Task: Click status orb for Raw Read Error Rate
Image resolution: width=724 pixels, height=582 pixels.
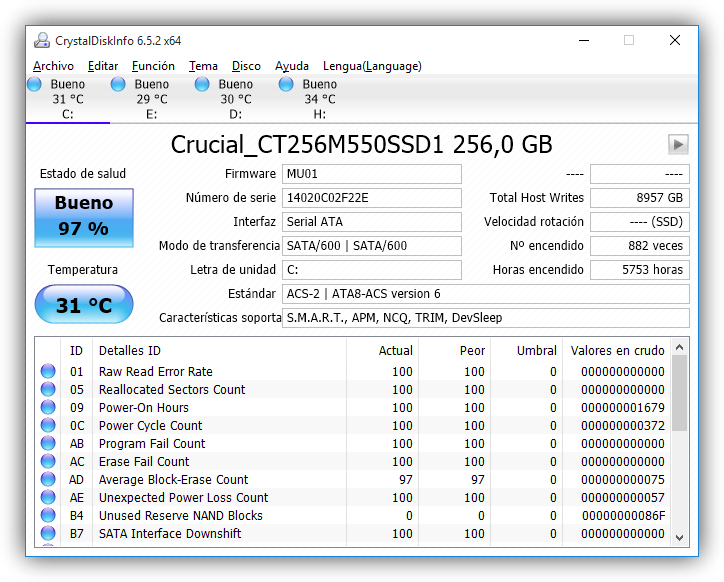Action: coord(48,371)
